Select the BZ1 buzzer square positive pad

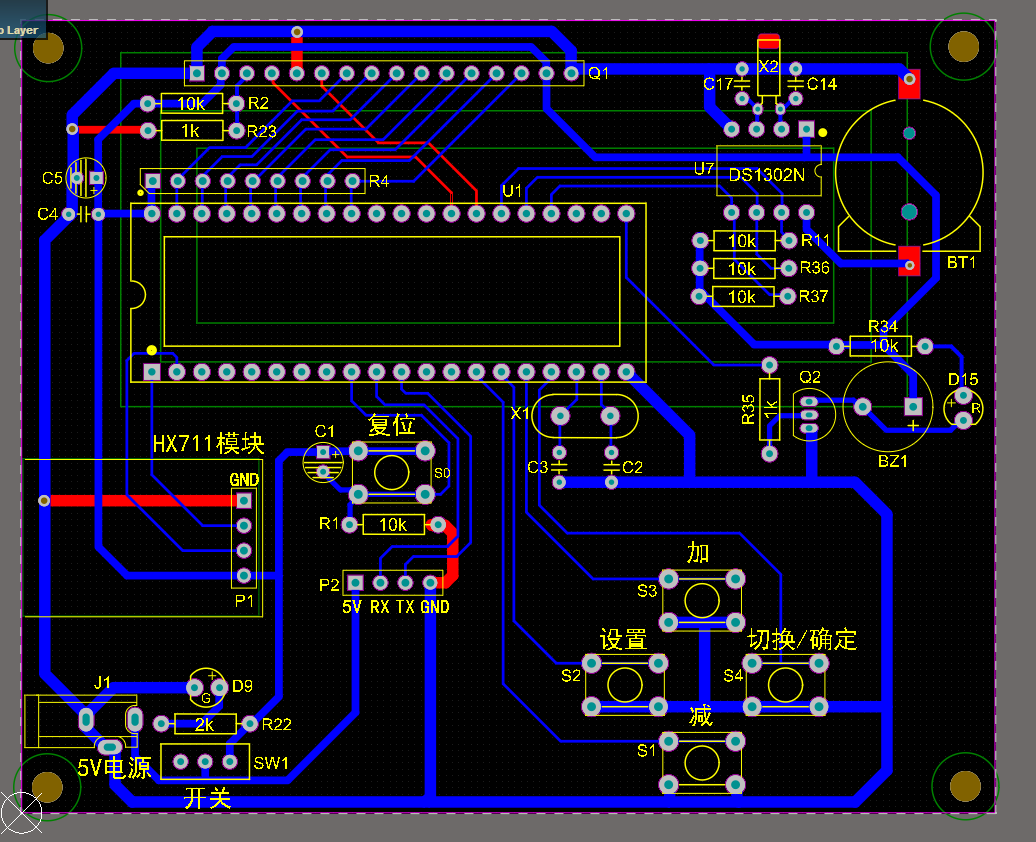coord(913,406)
